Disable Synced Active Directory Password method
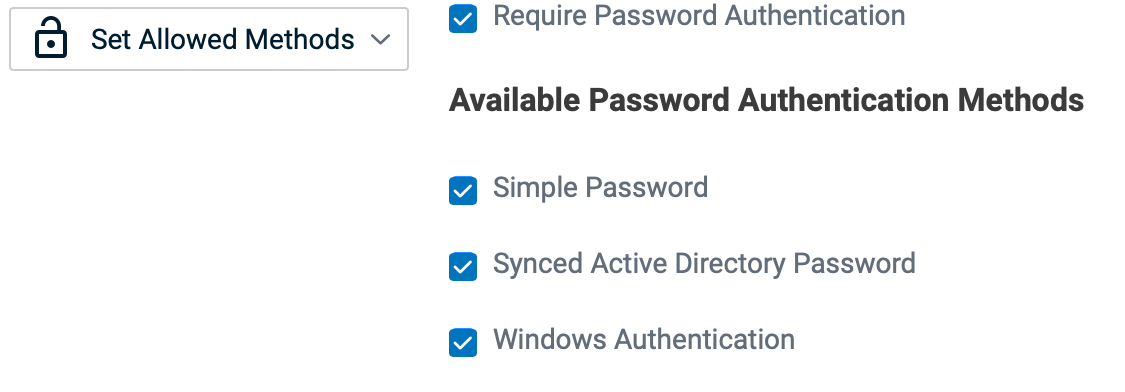 click(463, 266)
